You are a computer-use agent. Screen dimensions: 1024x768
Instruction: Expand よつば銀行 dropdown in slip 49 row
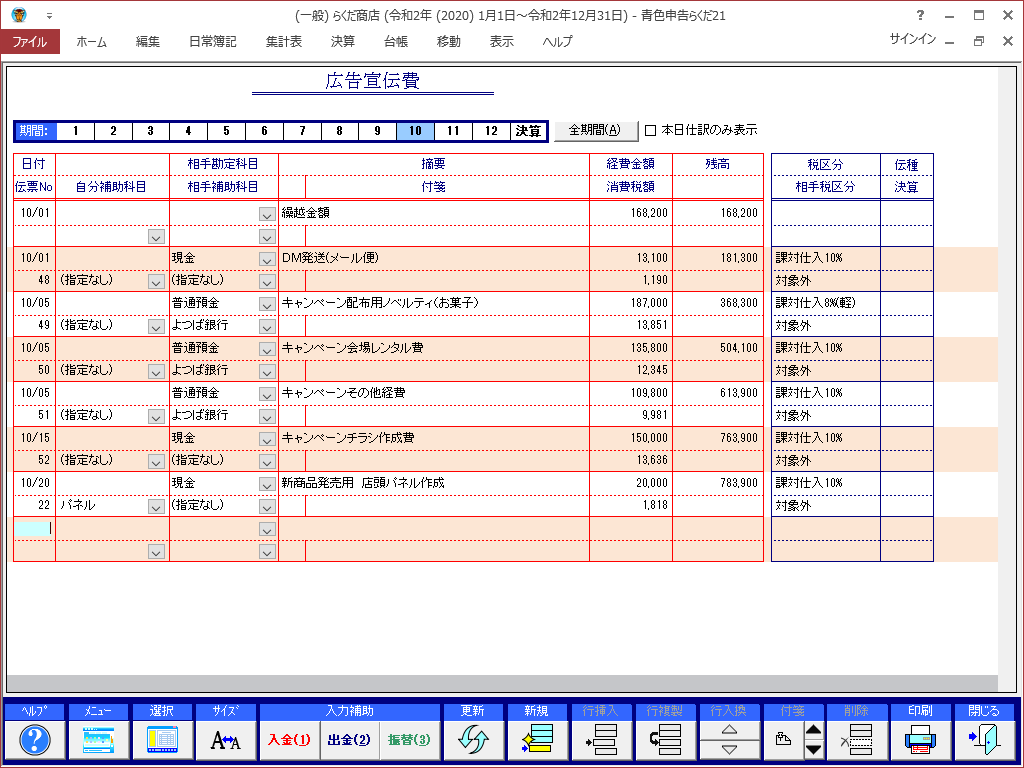pos(266,327)
